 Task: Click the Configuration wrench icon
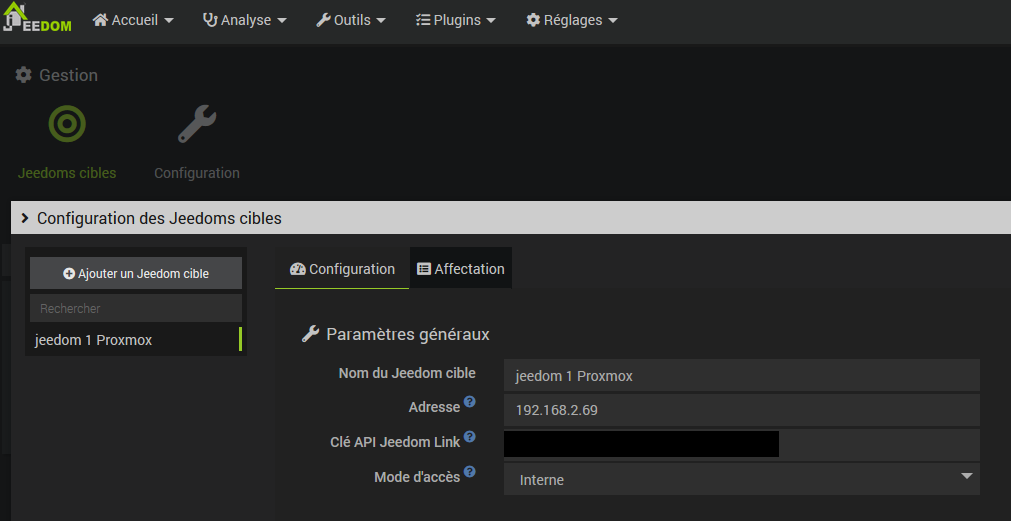click(197, 124)
